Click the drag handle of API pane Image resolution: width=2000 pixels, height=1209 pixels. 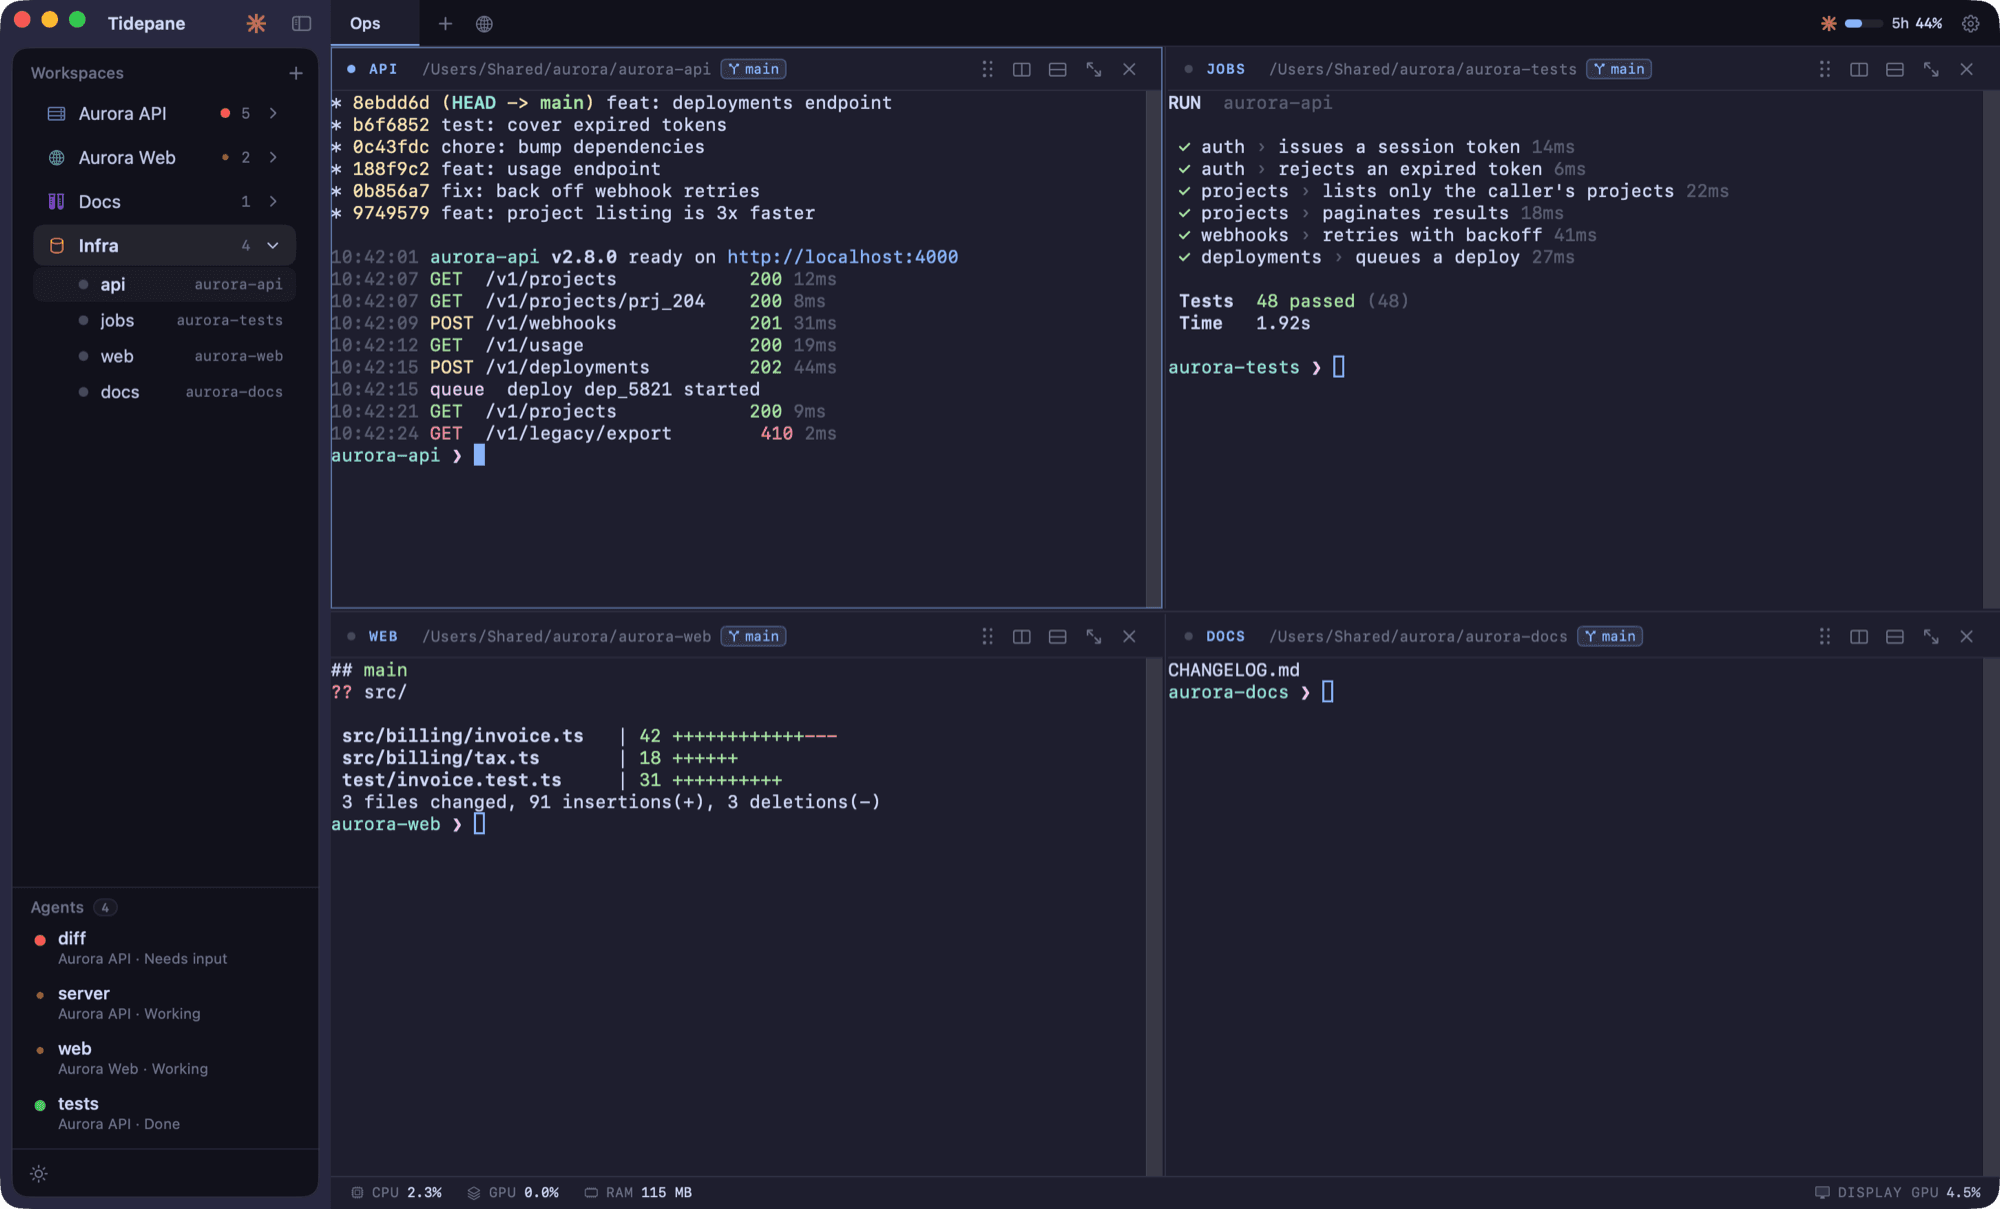pyautogui.click(x=987, y=69)
